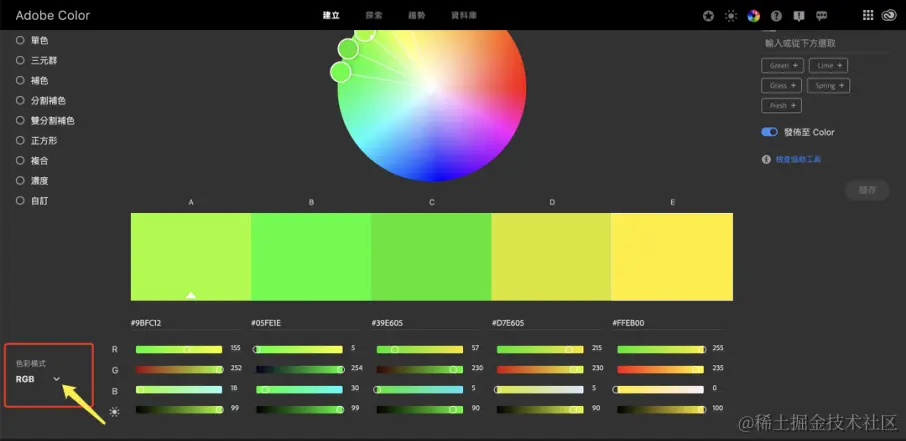The image size is (906, 441).
Task: Switch to the 資料庫 tab
Action: point(464,16)
